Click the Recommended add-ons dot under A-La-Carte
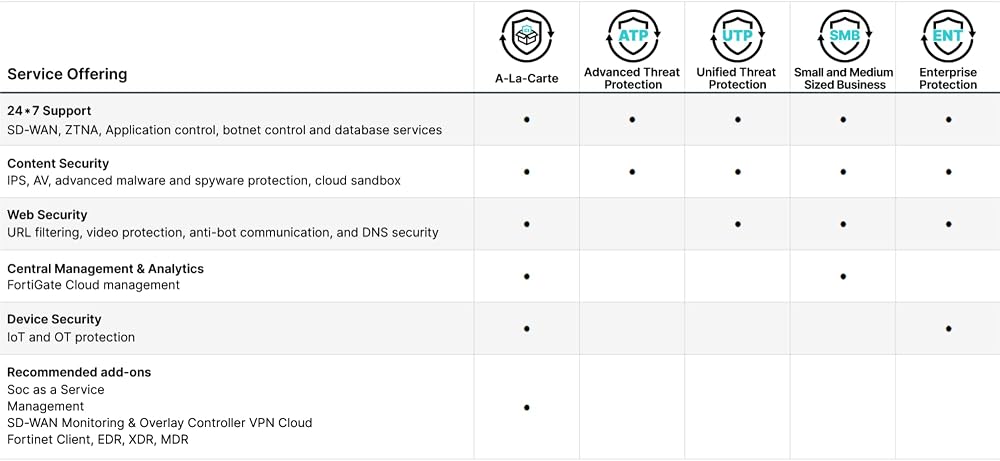 click(x=526, y=407)
